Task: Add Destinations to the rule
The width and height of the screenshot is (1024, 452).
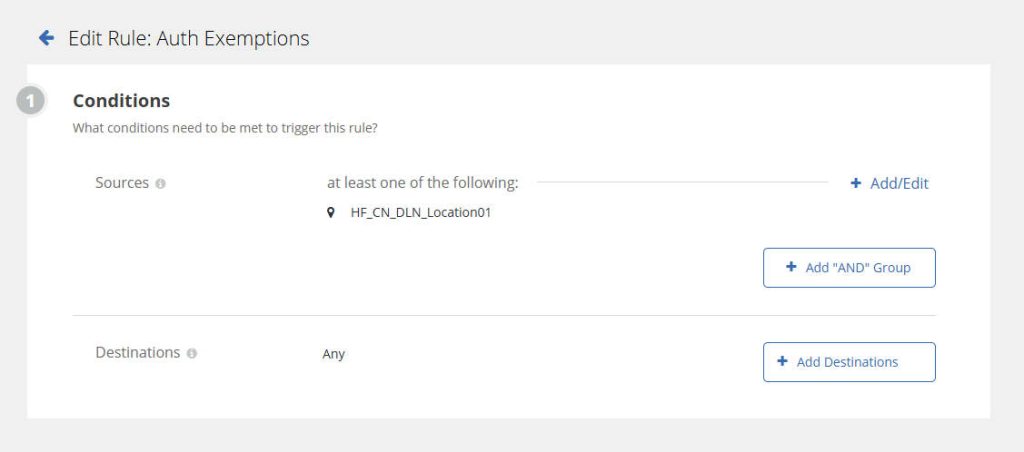Action: coord(849,362)
